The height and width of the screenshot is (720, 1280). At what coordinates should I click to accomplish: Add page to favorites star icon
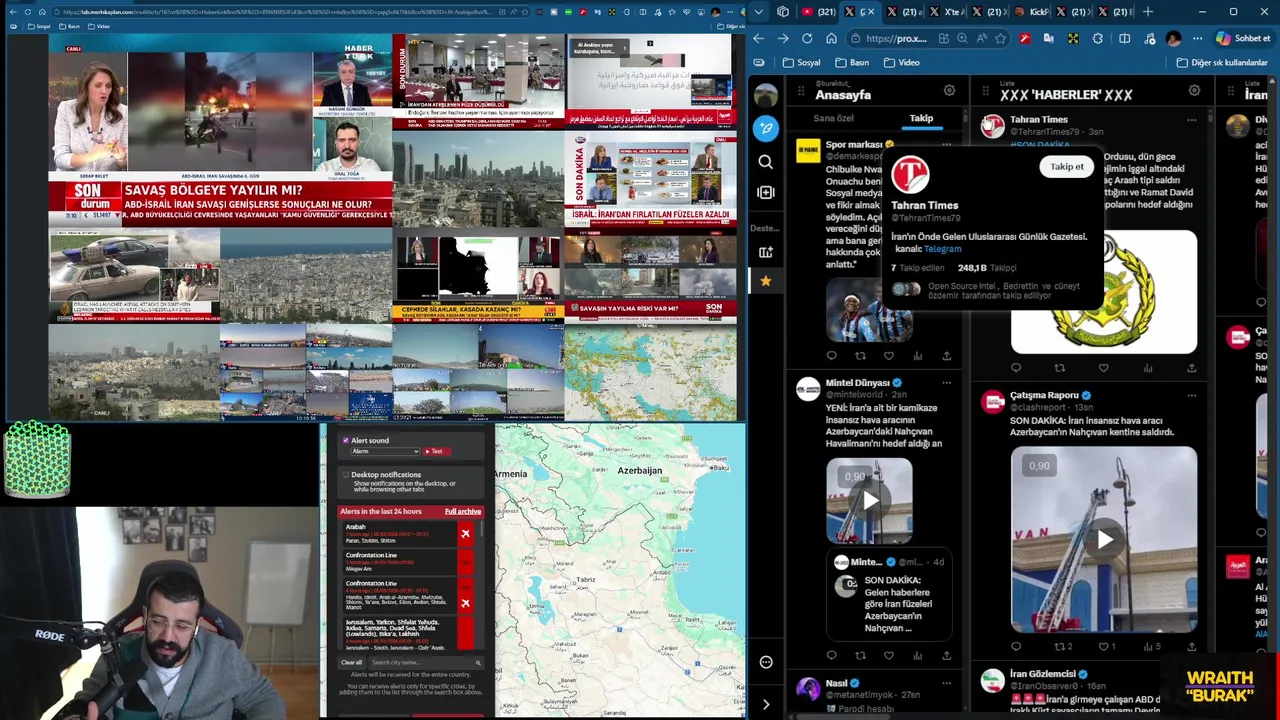coord(1000,38)
